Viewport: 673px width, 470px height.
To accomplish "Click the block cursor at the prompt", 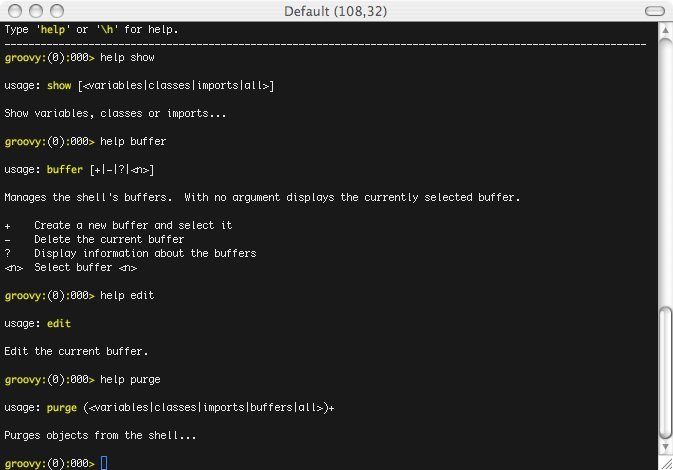I will [104, 463].
